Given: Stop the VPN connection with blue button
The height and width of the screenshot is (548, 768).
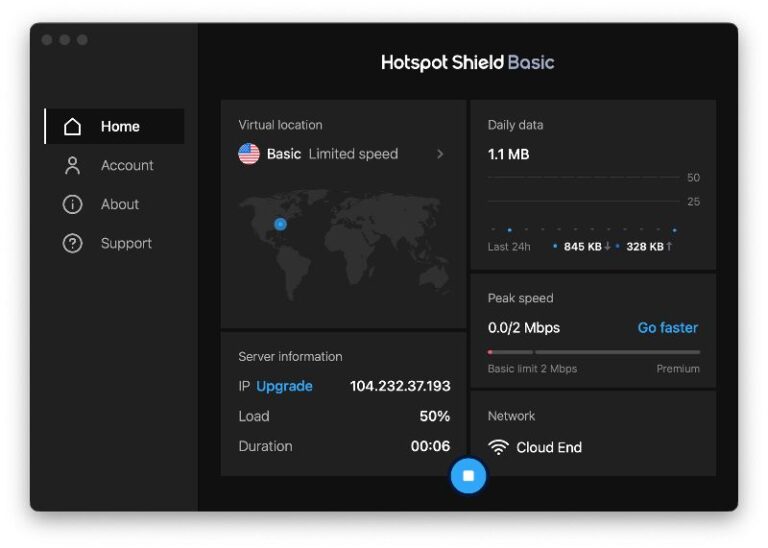Looking at the screenshot, I should coord(468,476).
